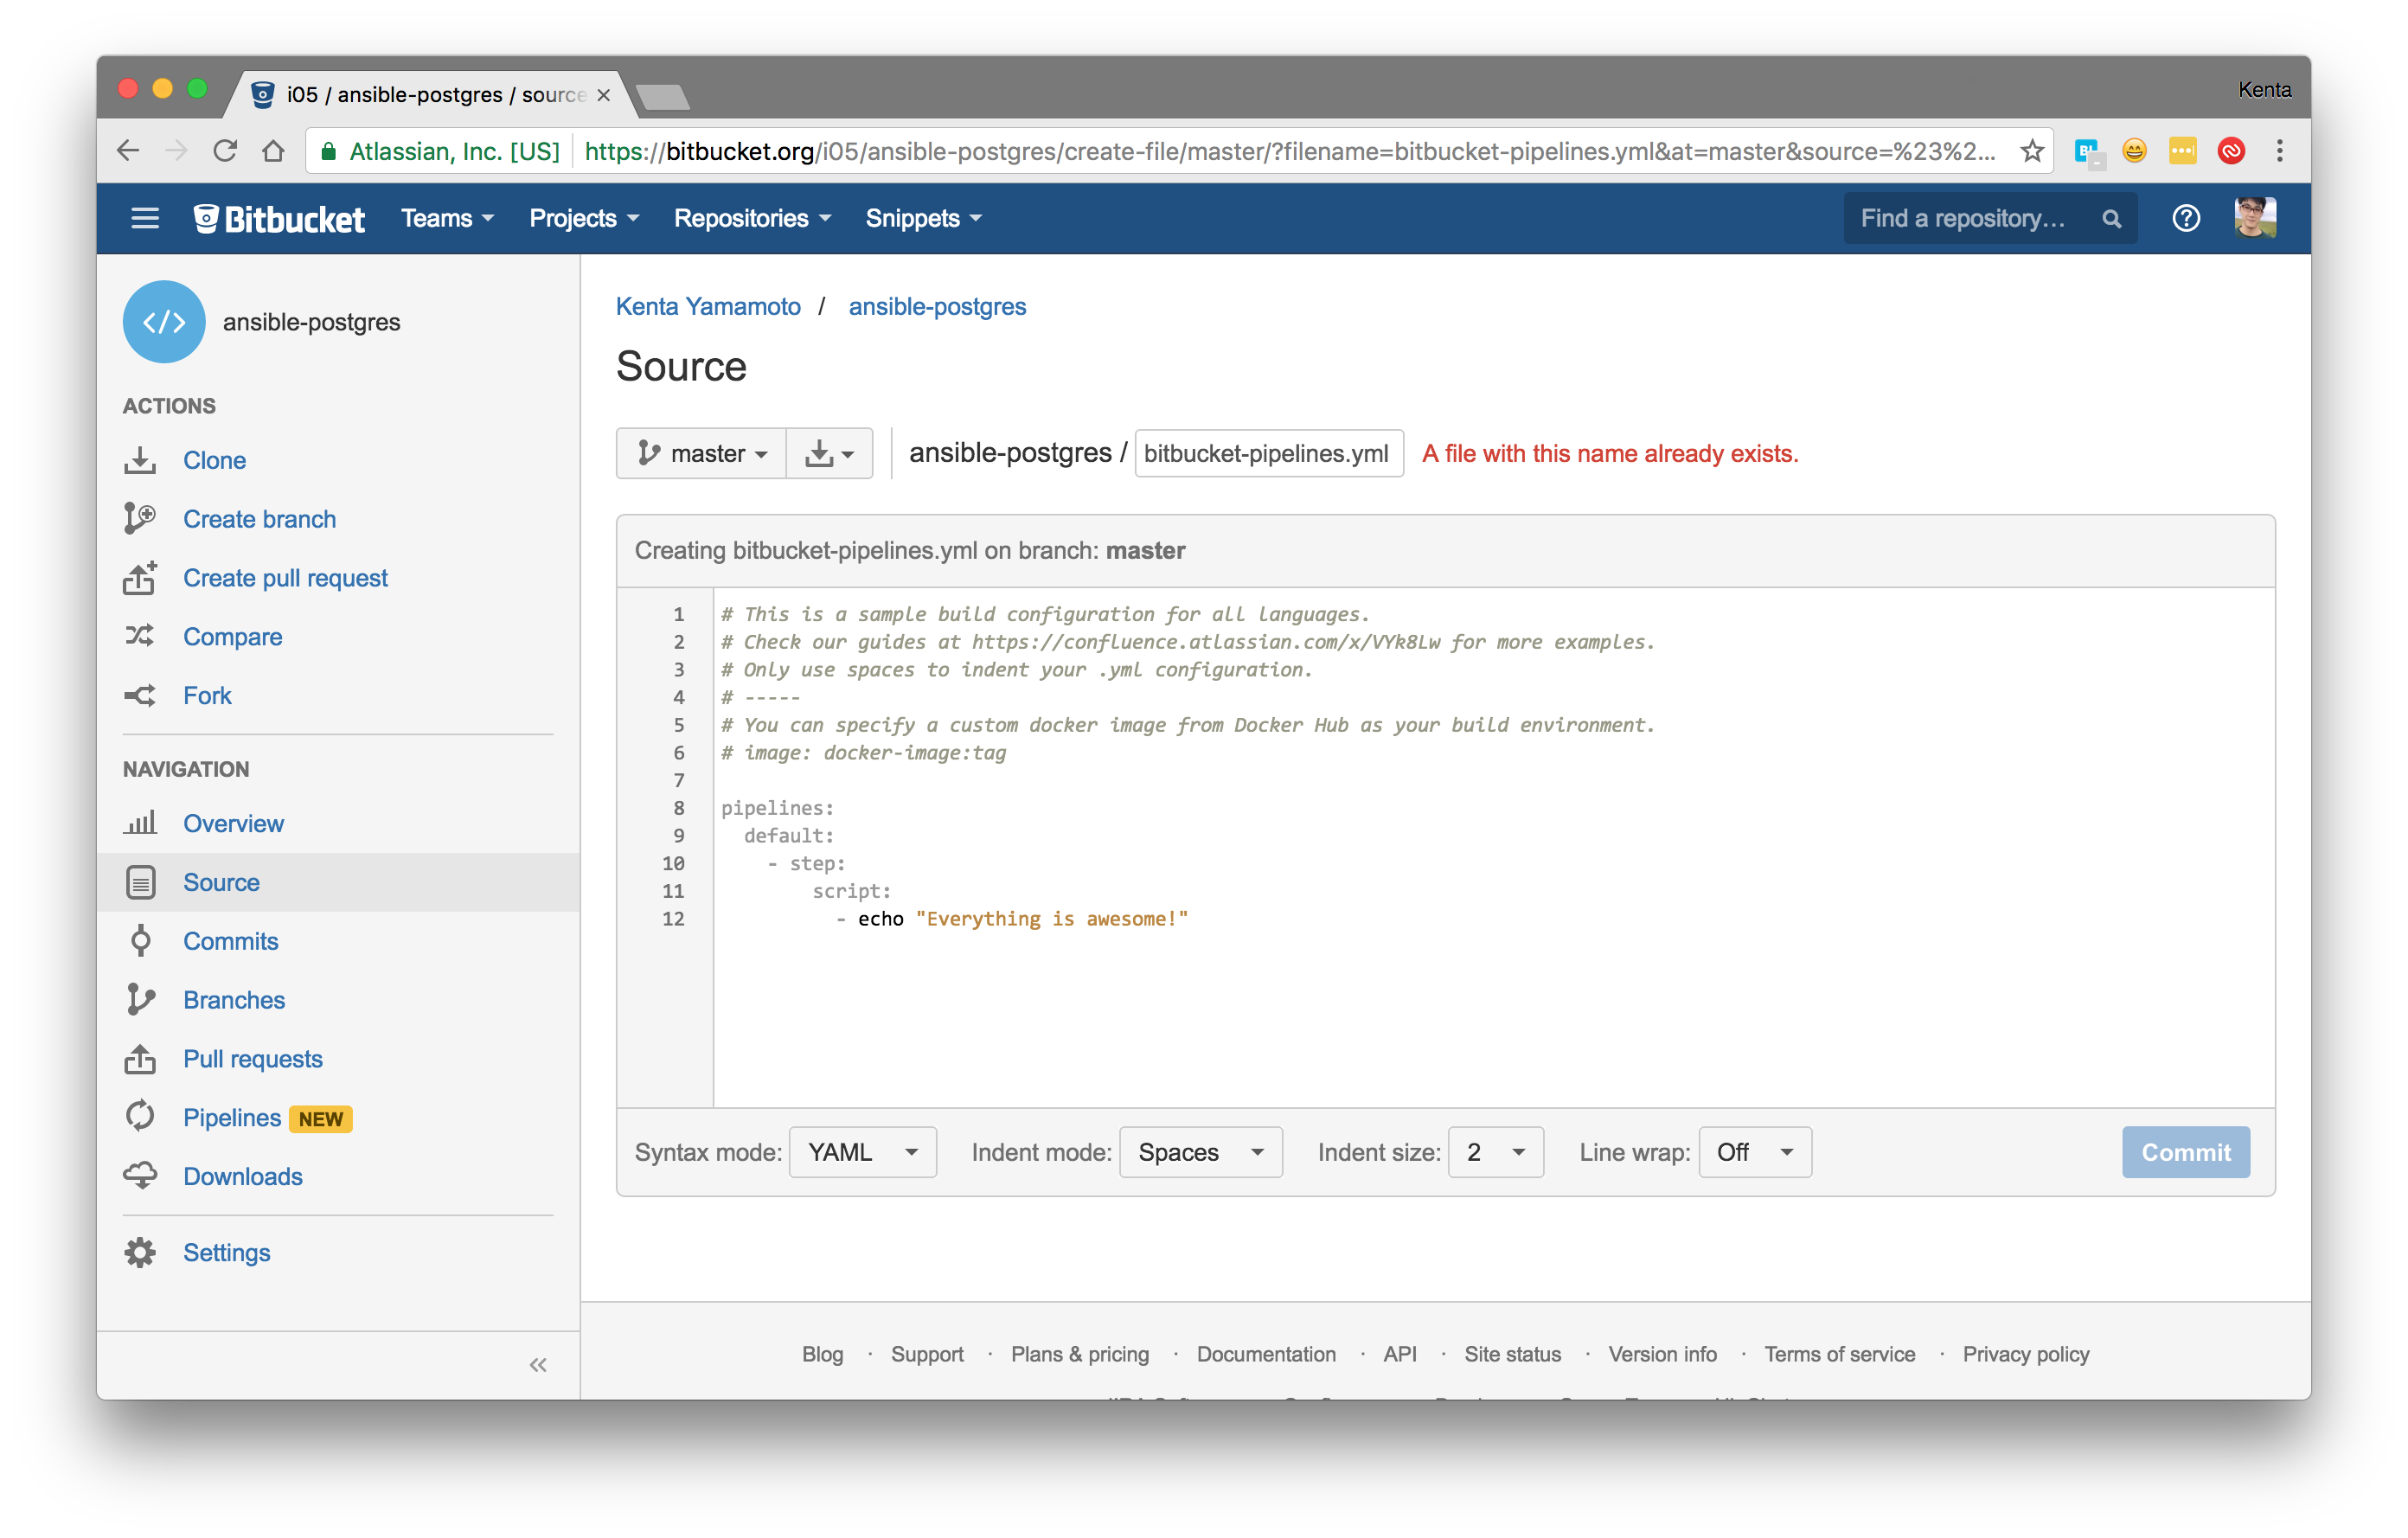The image size is (2408, 1538).
Task: Open the Line wrap dropdown
Action: point(1754,1152)
